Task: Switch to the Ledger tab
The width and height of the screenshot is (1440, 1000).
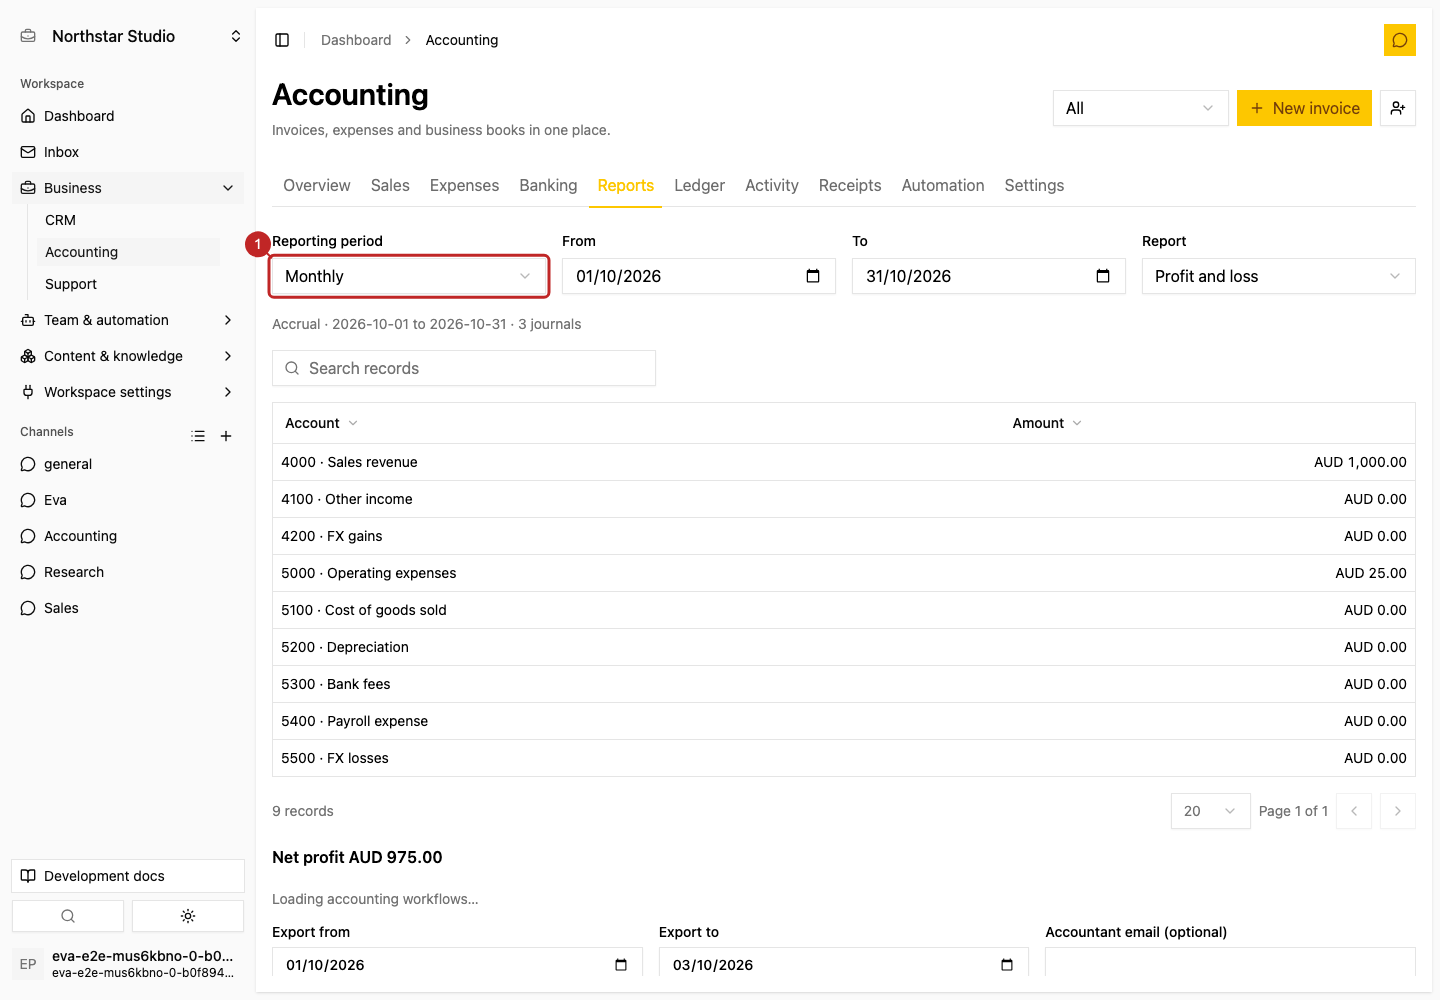Action: pyautogui.click(x=699, y=185)
